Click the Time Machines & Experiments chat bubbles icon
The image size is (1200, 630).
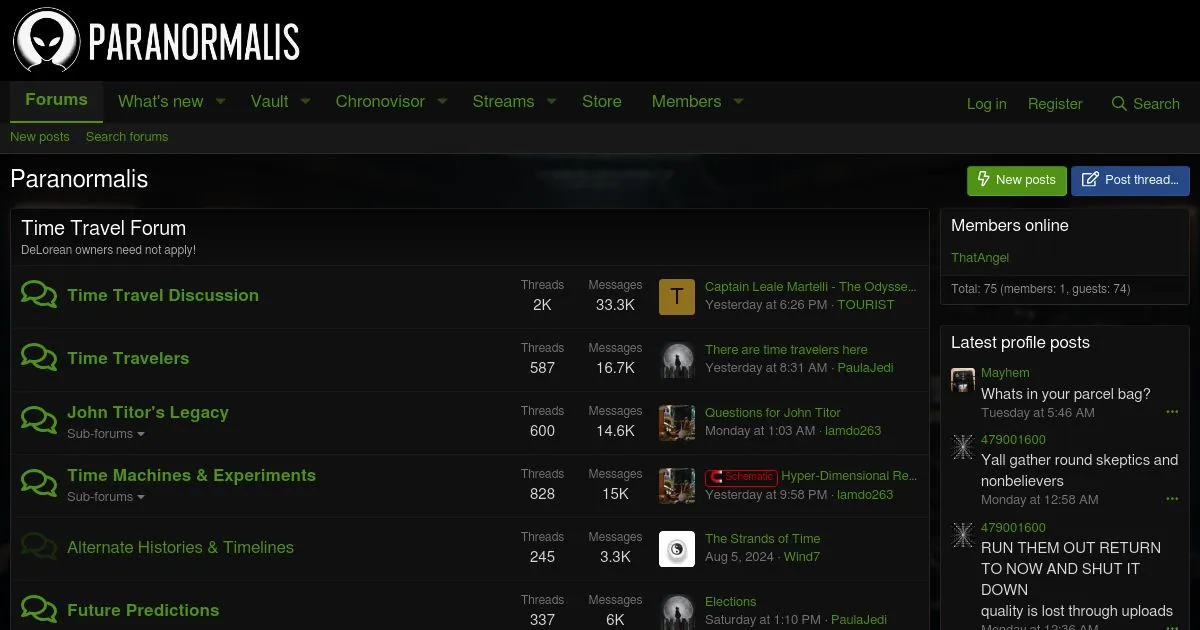(39, 484)
